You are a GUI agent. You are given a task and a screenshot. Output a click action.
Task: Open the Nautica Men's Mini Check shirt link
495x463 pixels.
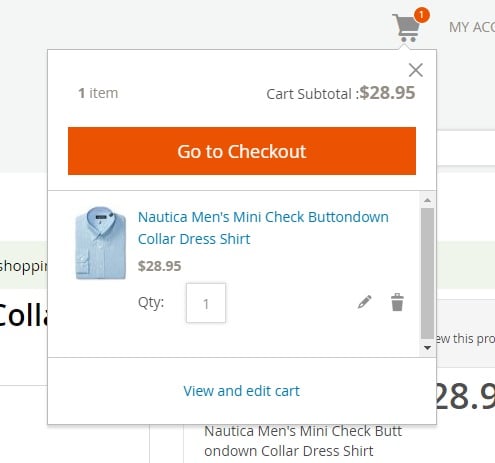(x=263, y=228)
